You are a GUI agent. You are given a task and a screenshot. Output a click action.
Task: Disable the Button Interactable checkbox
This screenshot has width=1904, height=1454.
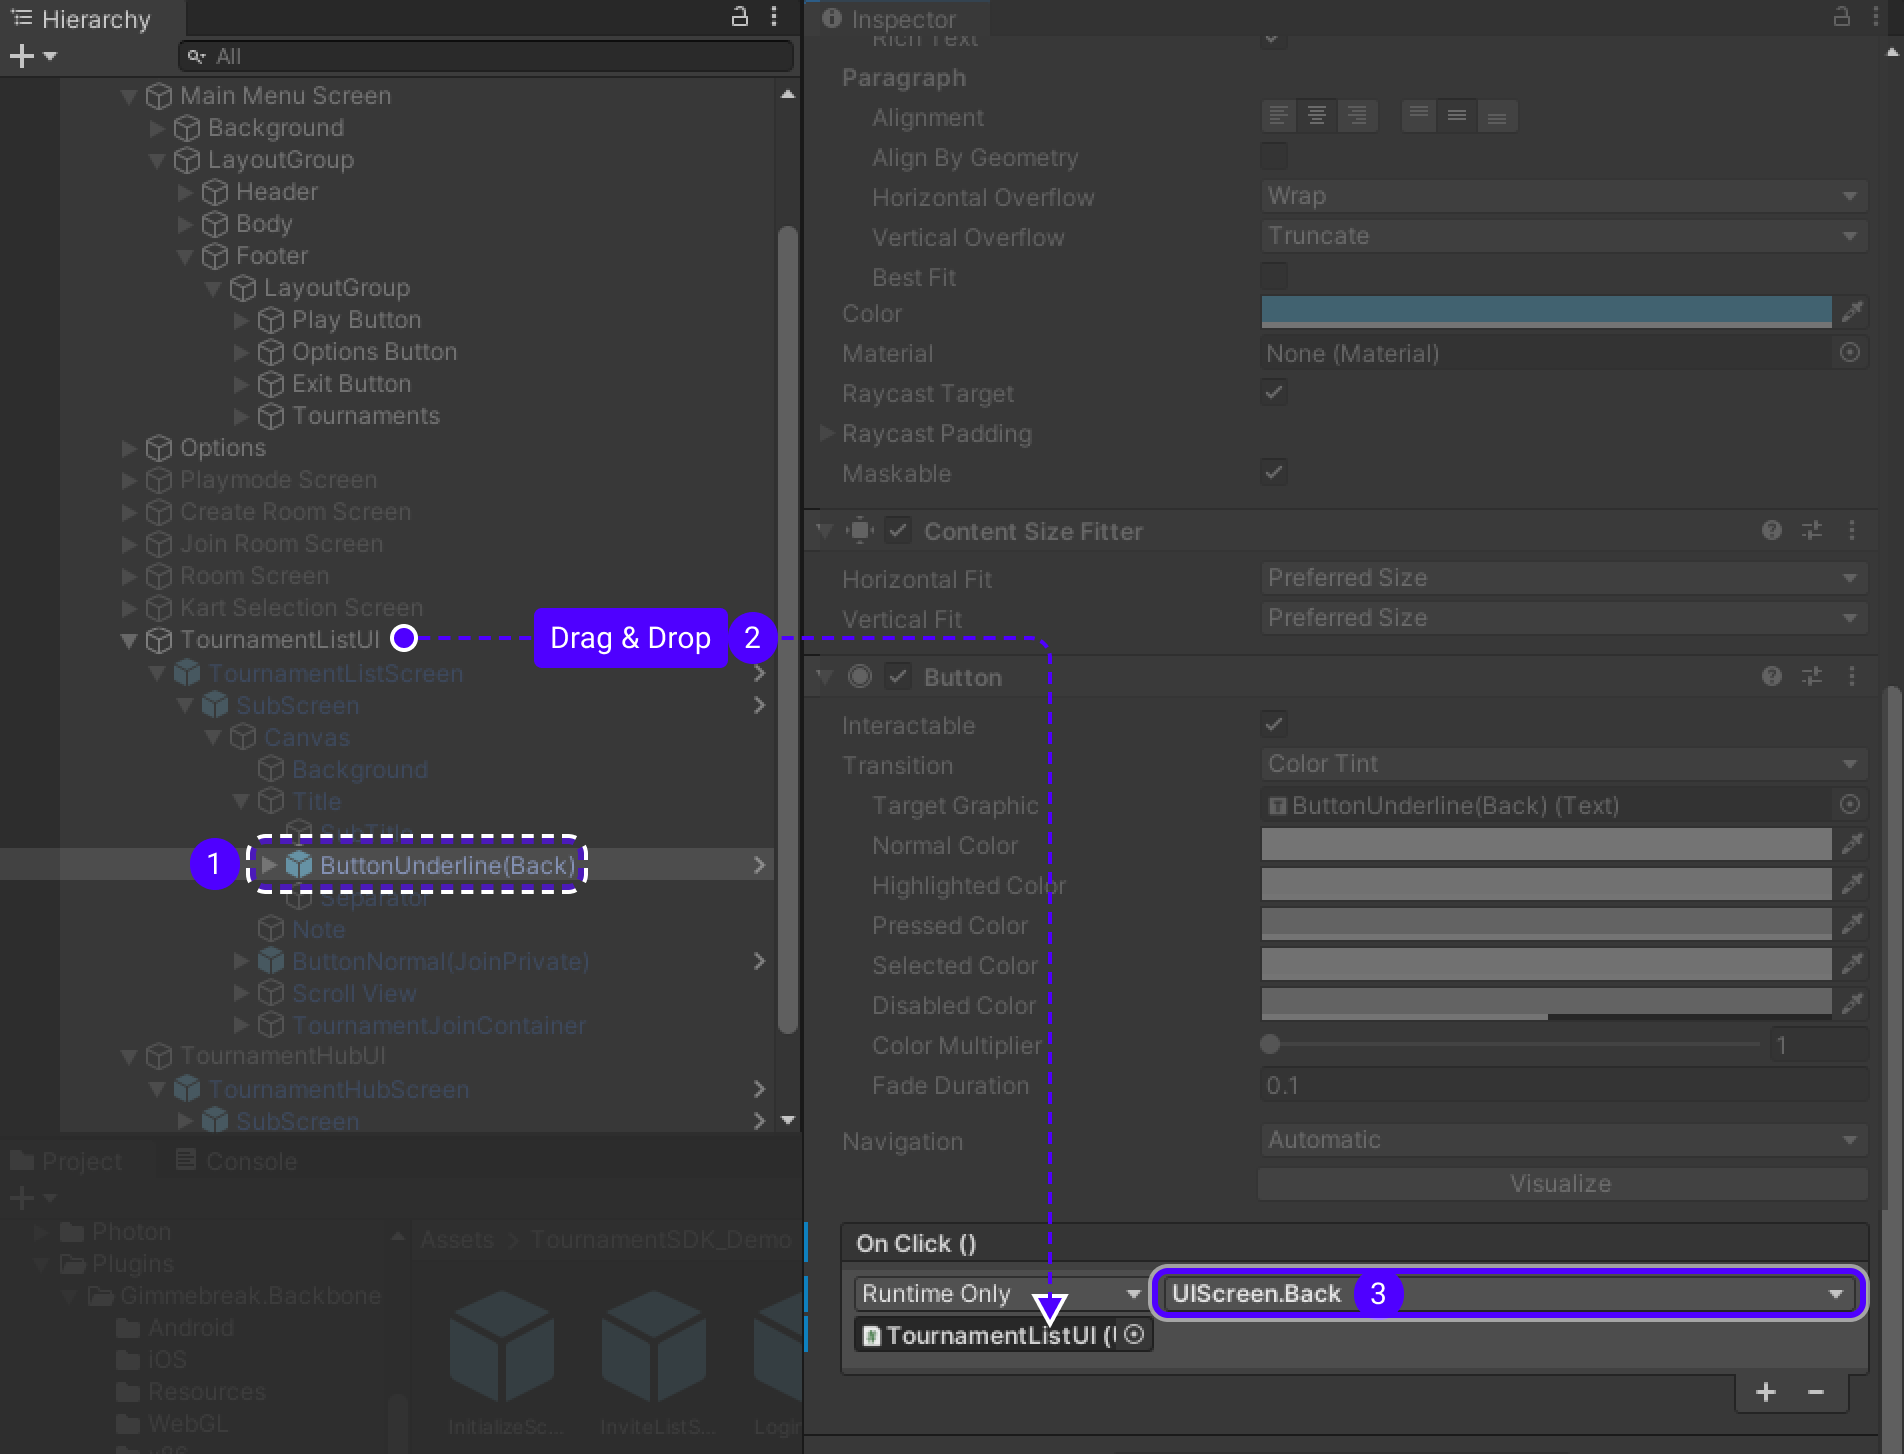point(1274,724)
